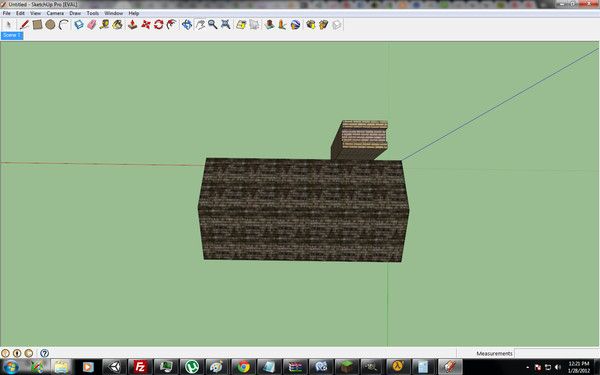This screenshot has width=600, height=375.
Task: Click the taskbar clock showing 12:21 PM
Action: [x=579, y=367]
